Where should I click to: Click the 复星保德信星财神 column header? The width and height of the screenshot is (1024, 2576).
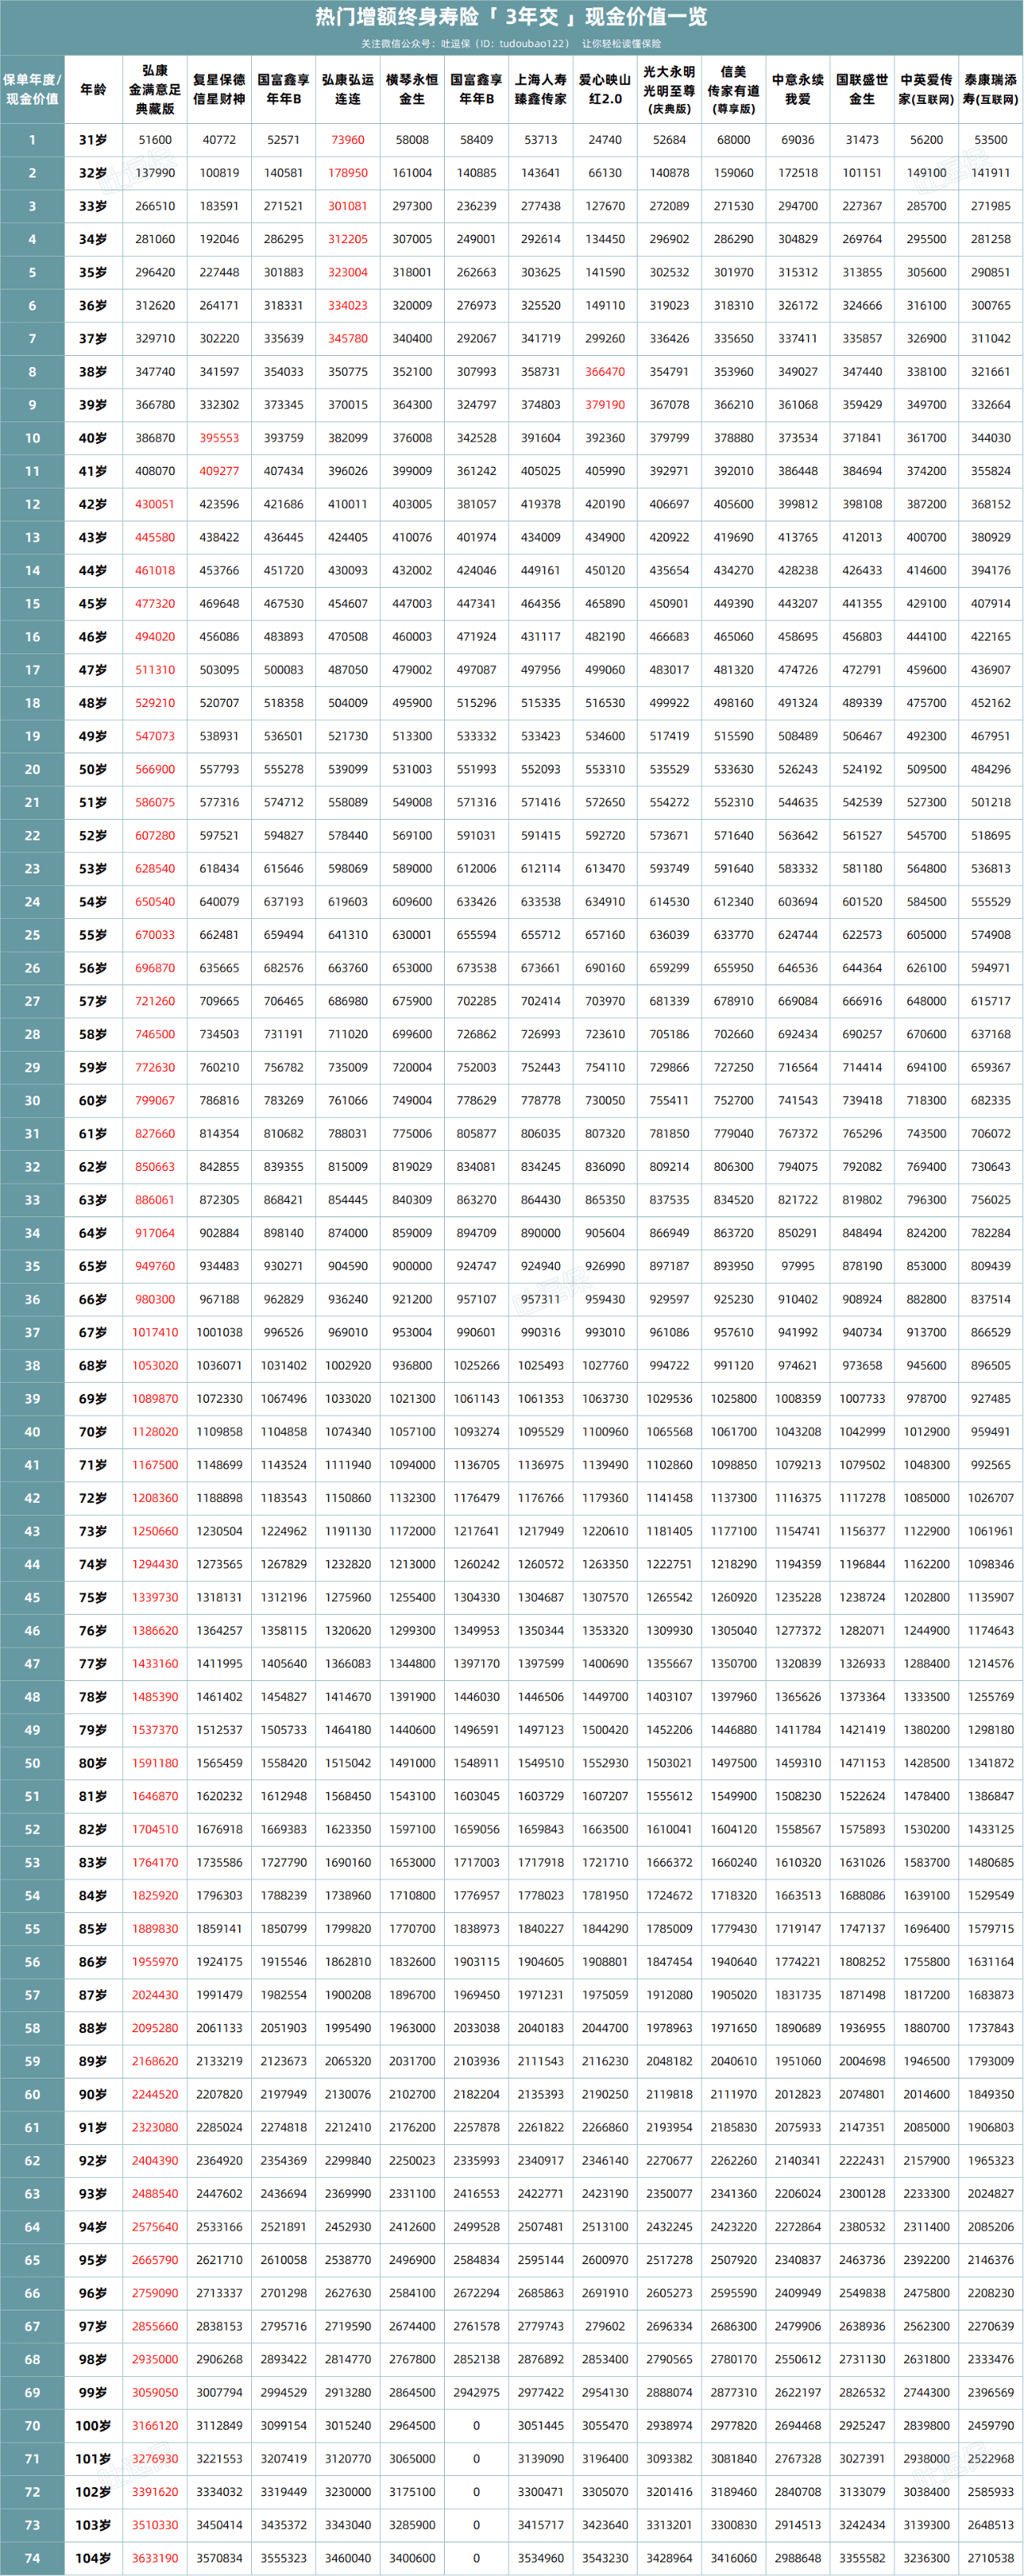click(x=219, y=89)
